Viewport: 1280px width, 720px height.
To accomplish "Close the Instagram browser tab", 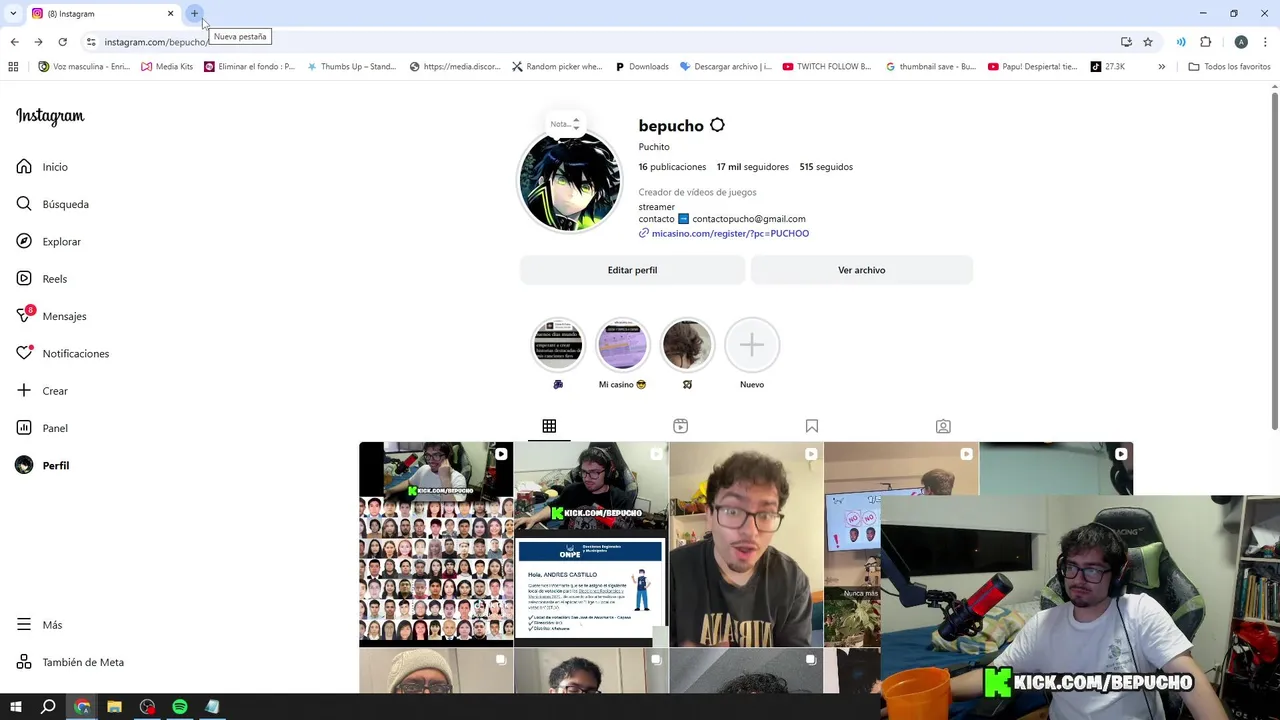I will [170, 14].
